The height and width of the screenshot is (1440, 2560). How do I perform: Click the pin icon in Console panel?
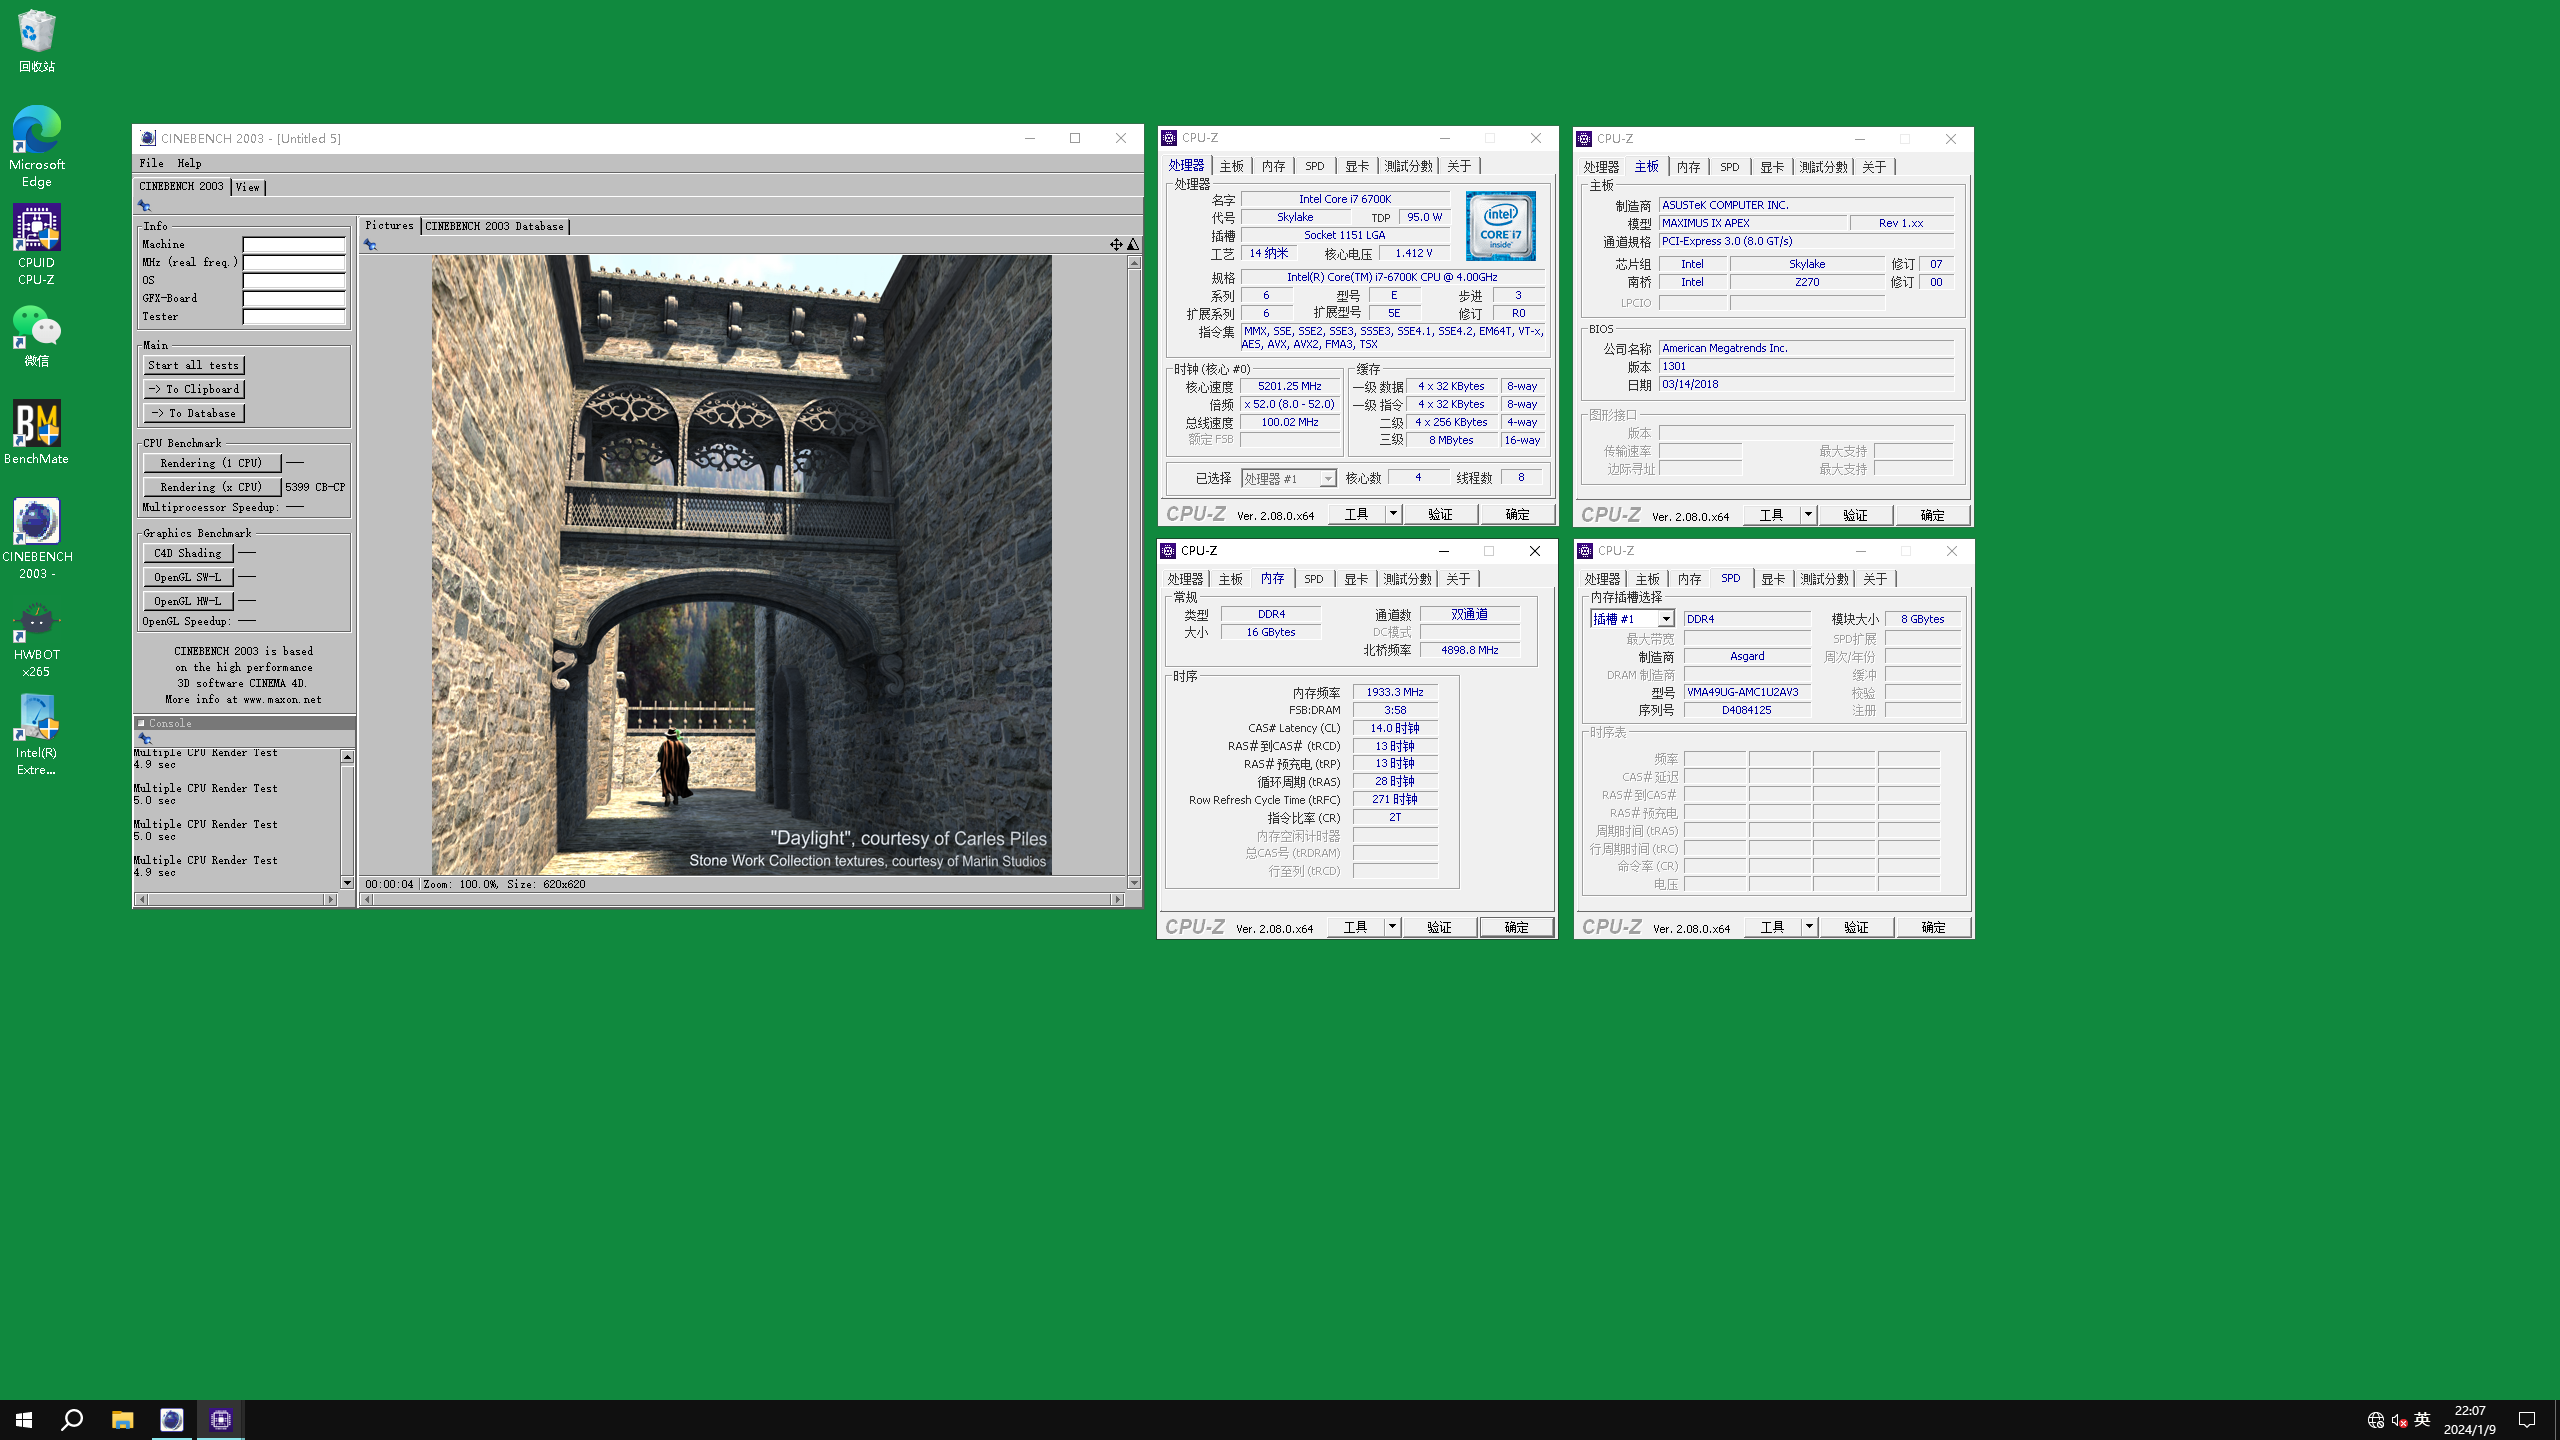144,738
